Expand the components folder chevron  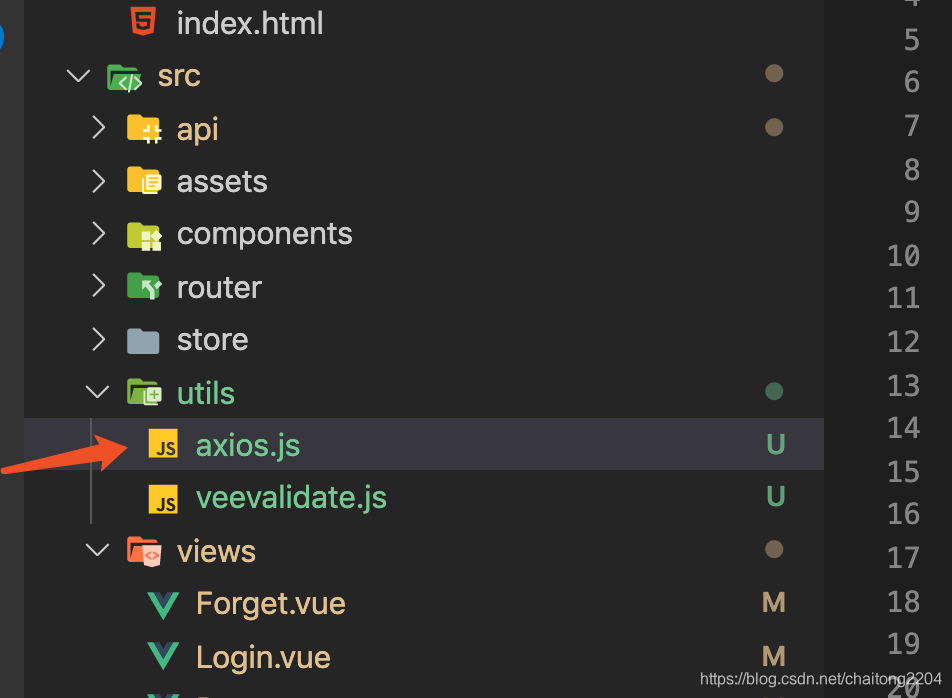(97, 234)
